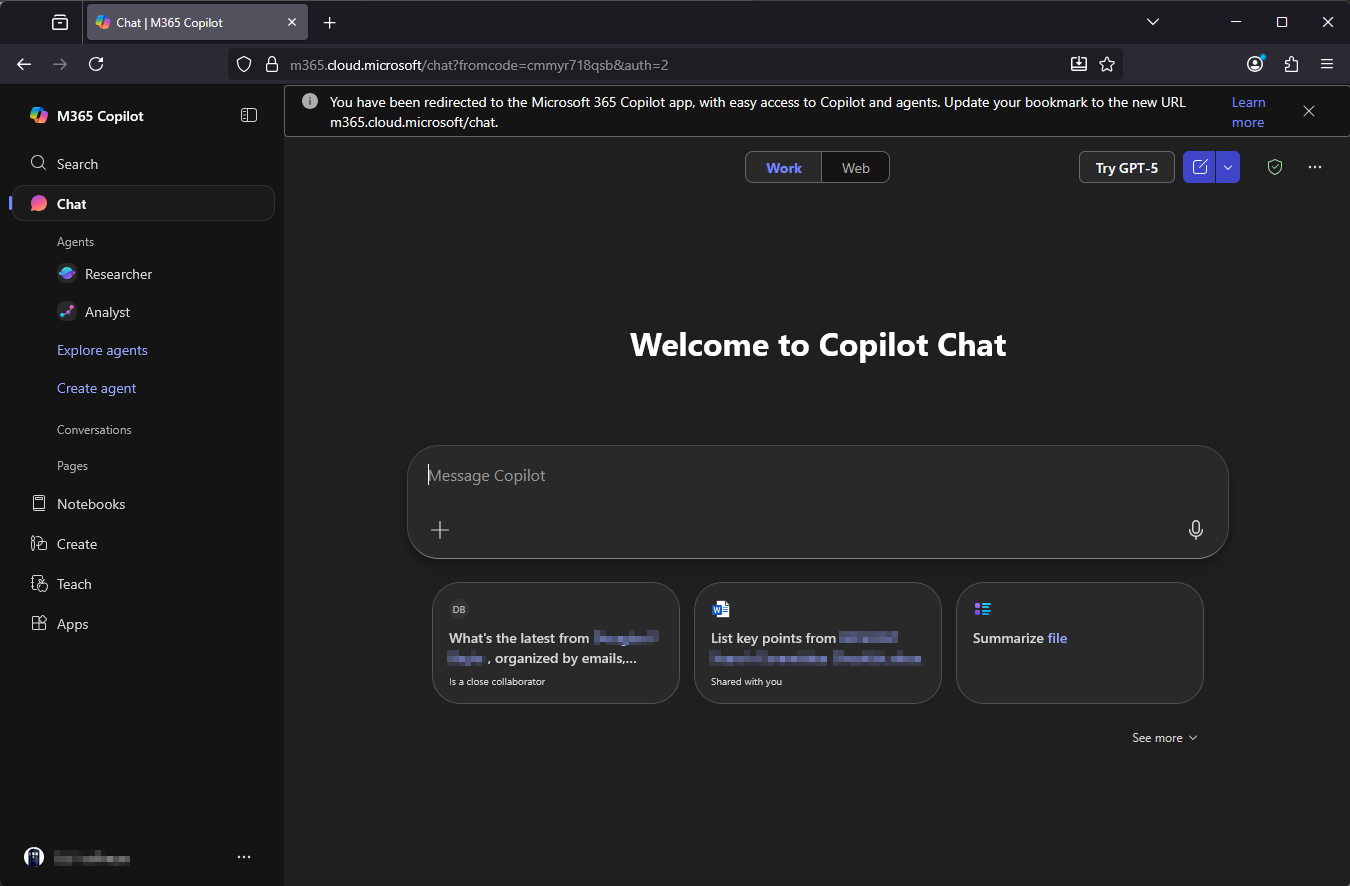The image size is (1350, 886).
Task: Open the browser application menu
Action: (1327, 63)
